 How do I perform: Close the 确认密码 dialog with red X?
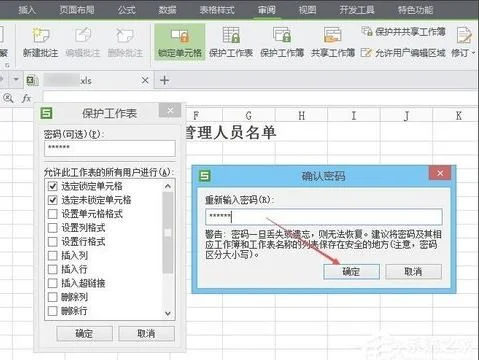point(440,173)
